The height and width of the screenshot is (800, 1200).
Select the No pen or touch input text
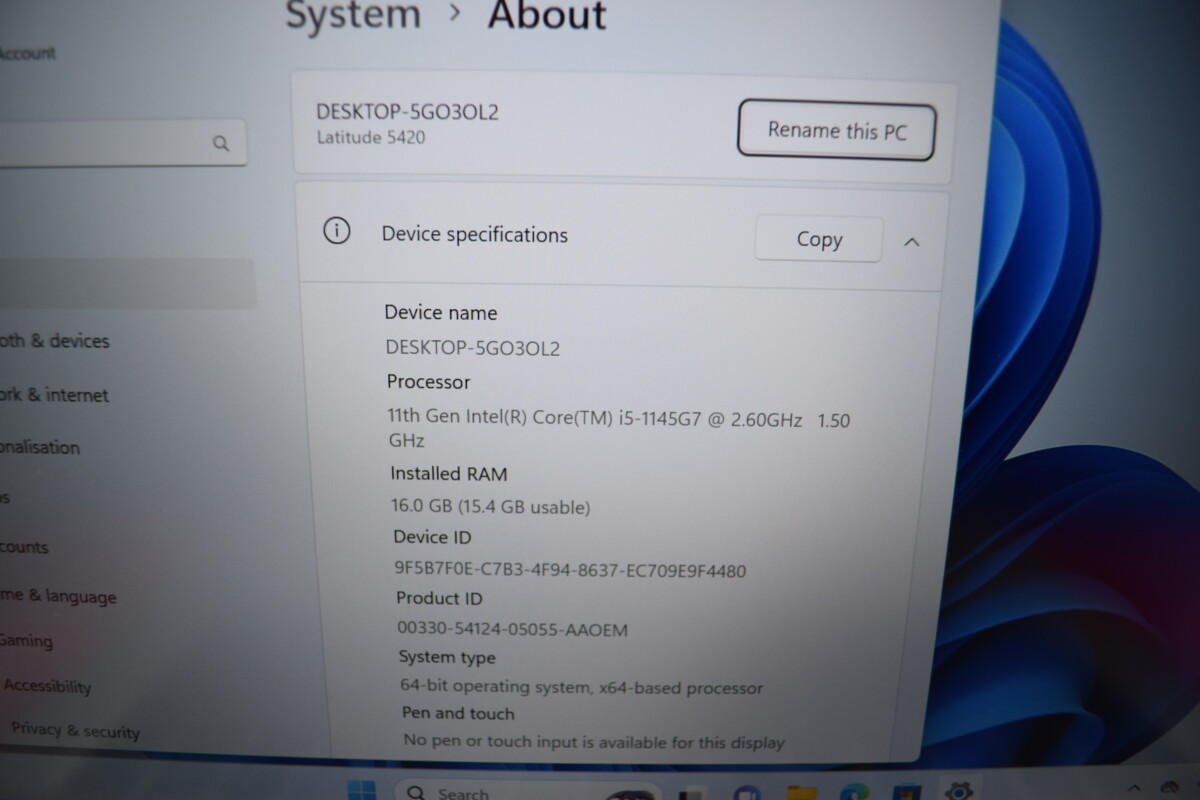(594, 742)
